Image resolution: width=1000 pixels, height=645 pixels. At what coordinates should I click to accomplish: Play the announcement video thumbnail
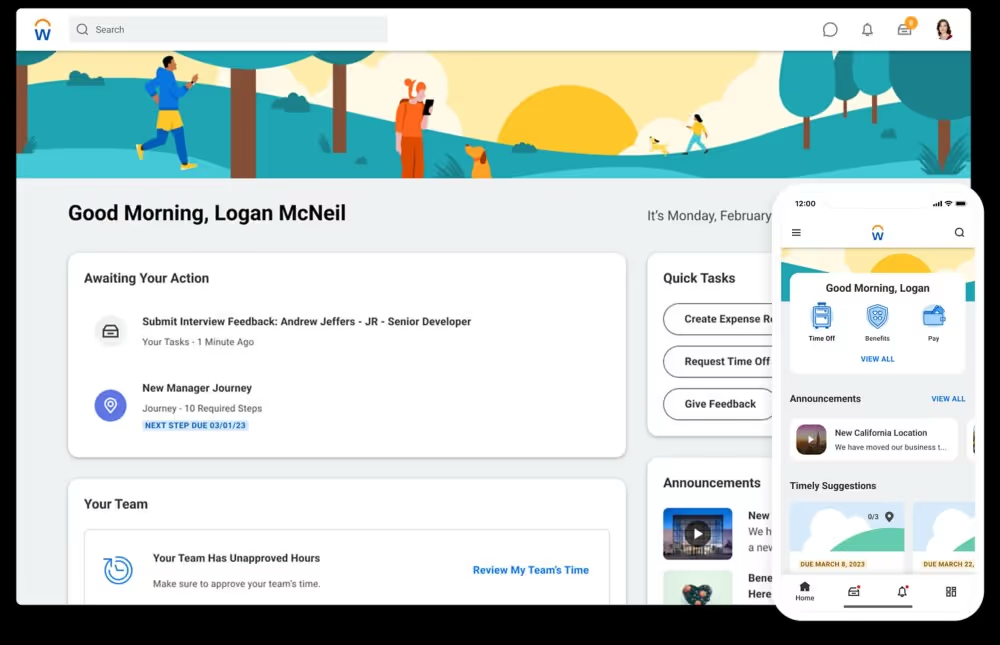(698, 533)
